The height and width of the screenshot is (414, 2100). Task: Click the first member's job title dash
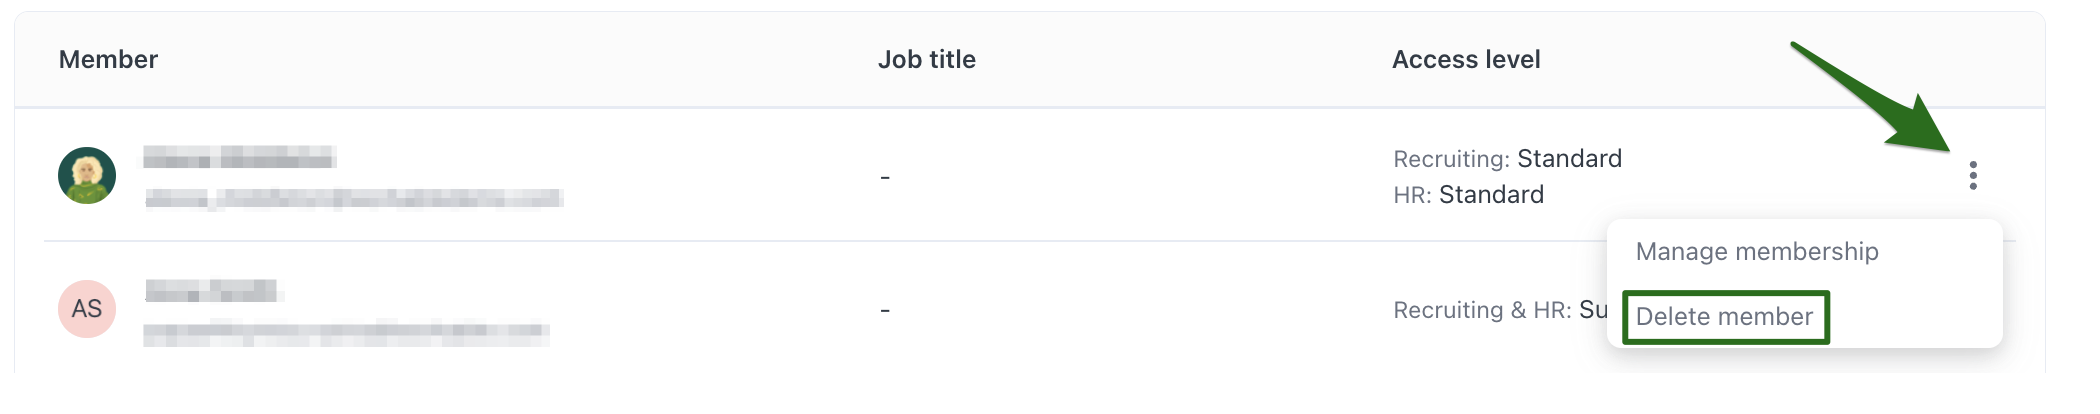(x=885, y=178)
